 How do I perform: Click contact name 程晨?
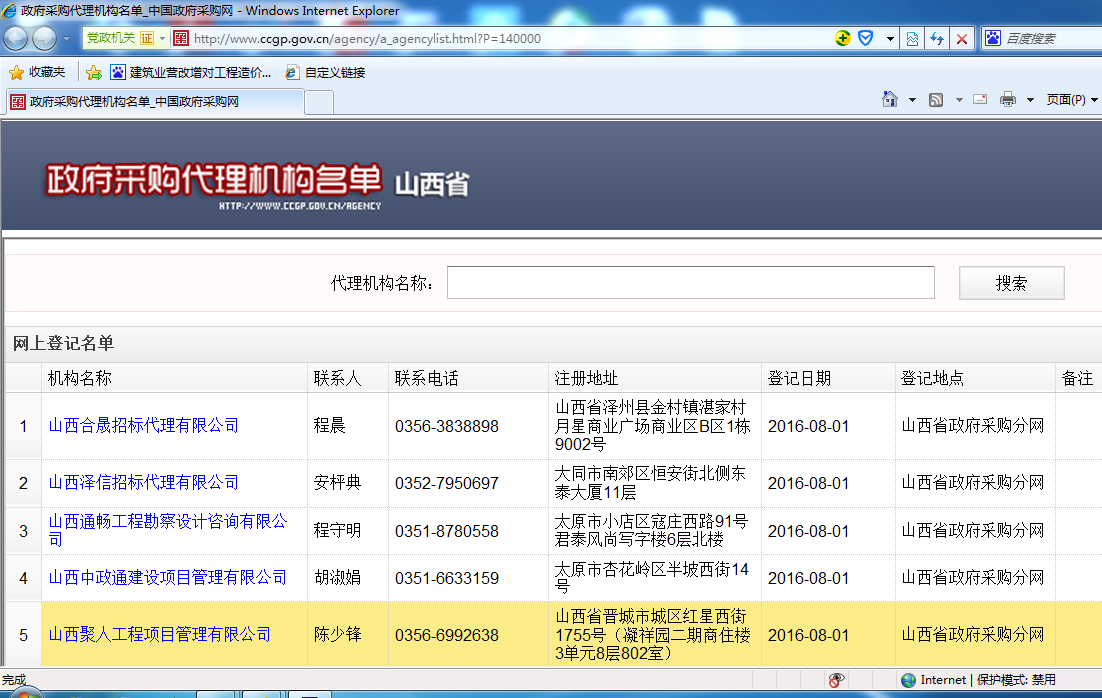pos(330,426)
